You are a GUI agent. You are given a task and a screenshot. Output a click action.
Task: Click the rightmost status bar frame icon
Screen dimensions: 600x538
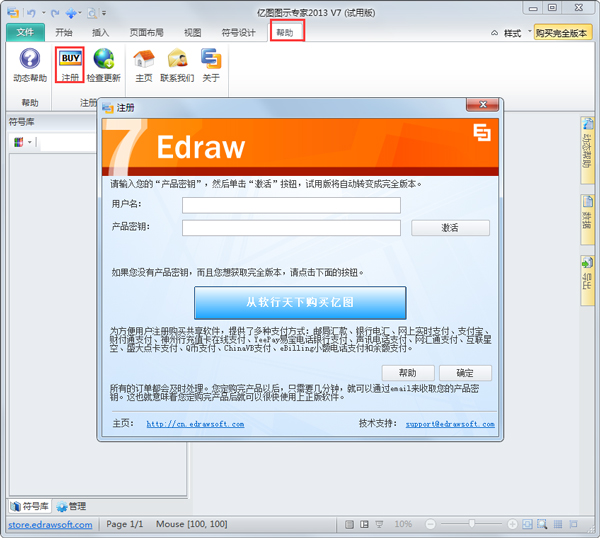[573, 524]
